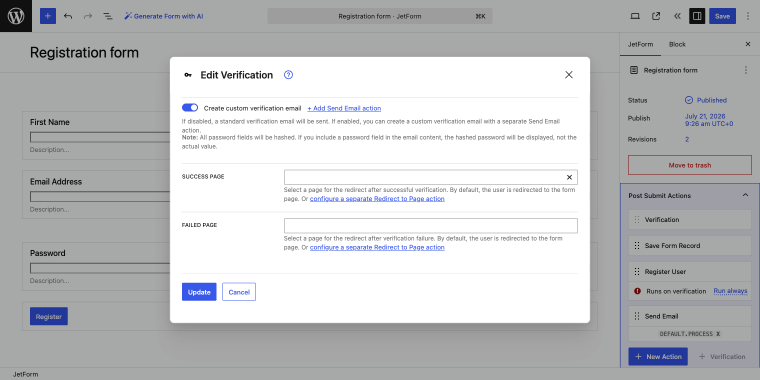Click the July 21, 2026 publish date
Image resolution: width=760 pixels, height=380 pixels.
(709, 120)
